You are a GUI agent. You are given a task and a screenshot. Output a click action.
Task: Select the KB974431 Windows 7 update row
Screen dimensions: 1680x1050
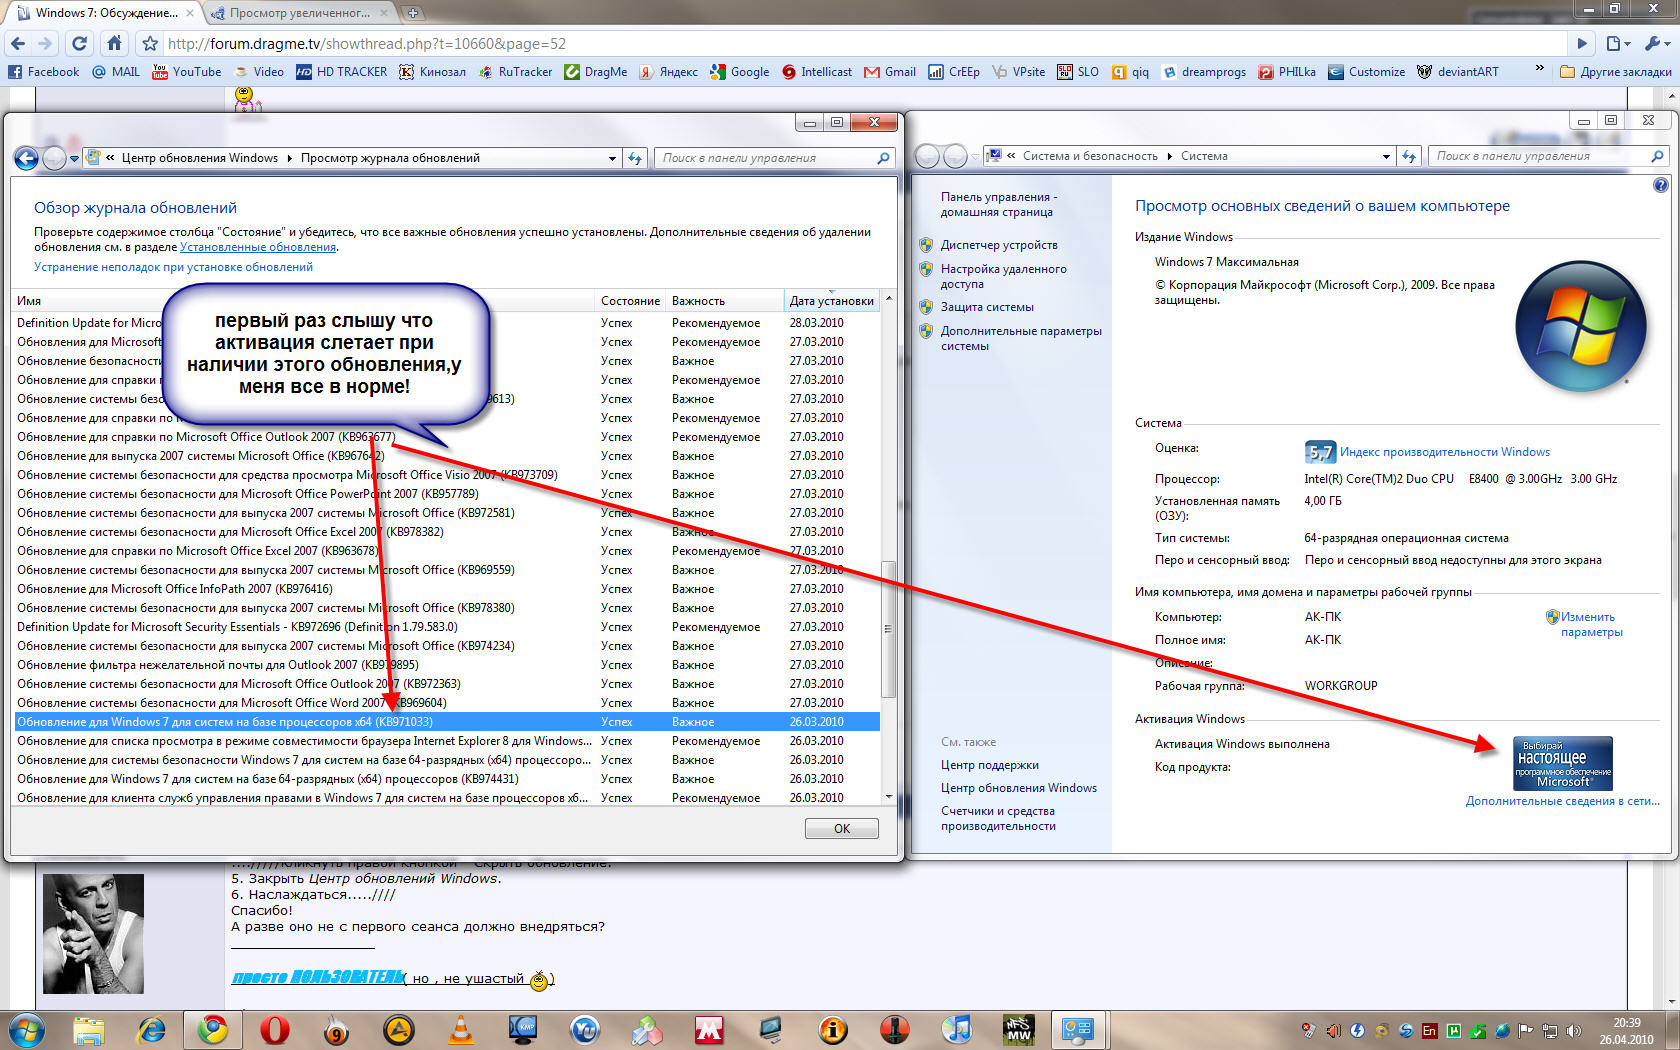pos(447,779)
